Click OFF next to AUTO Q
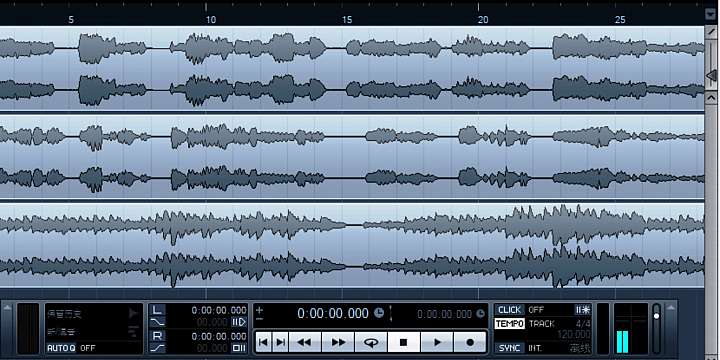 coord(87,348)
